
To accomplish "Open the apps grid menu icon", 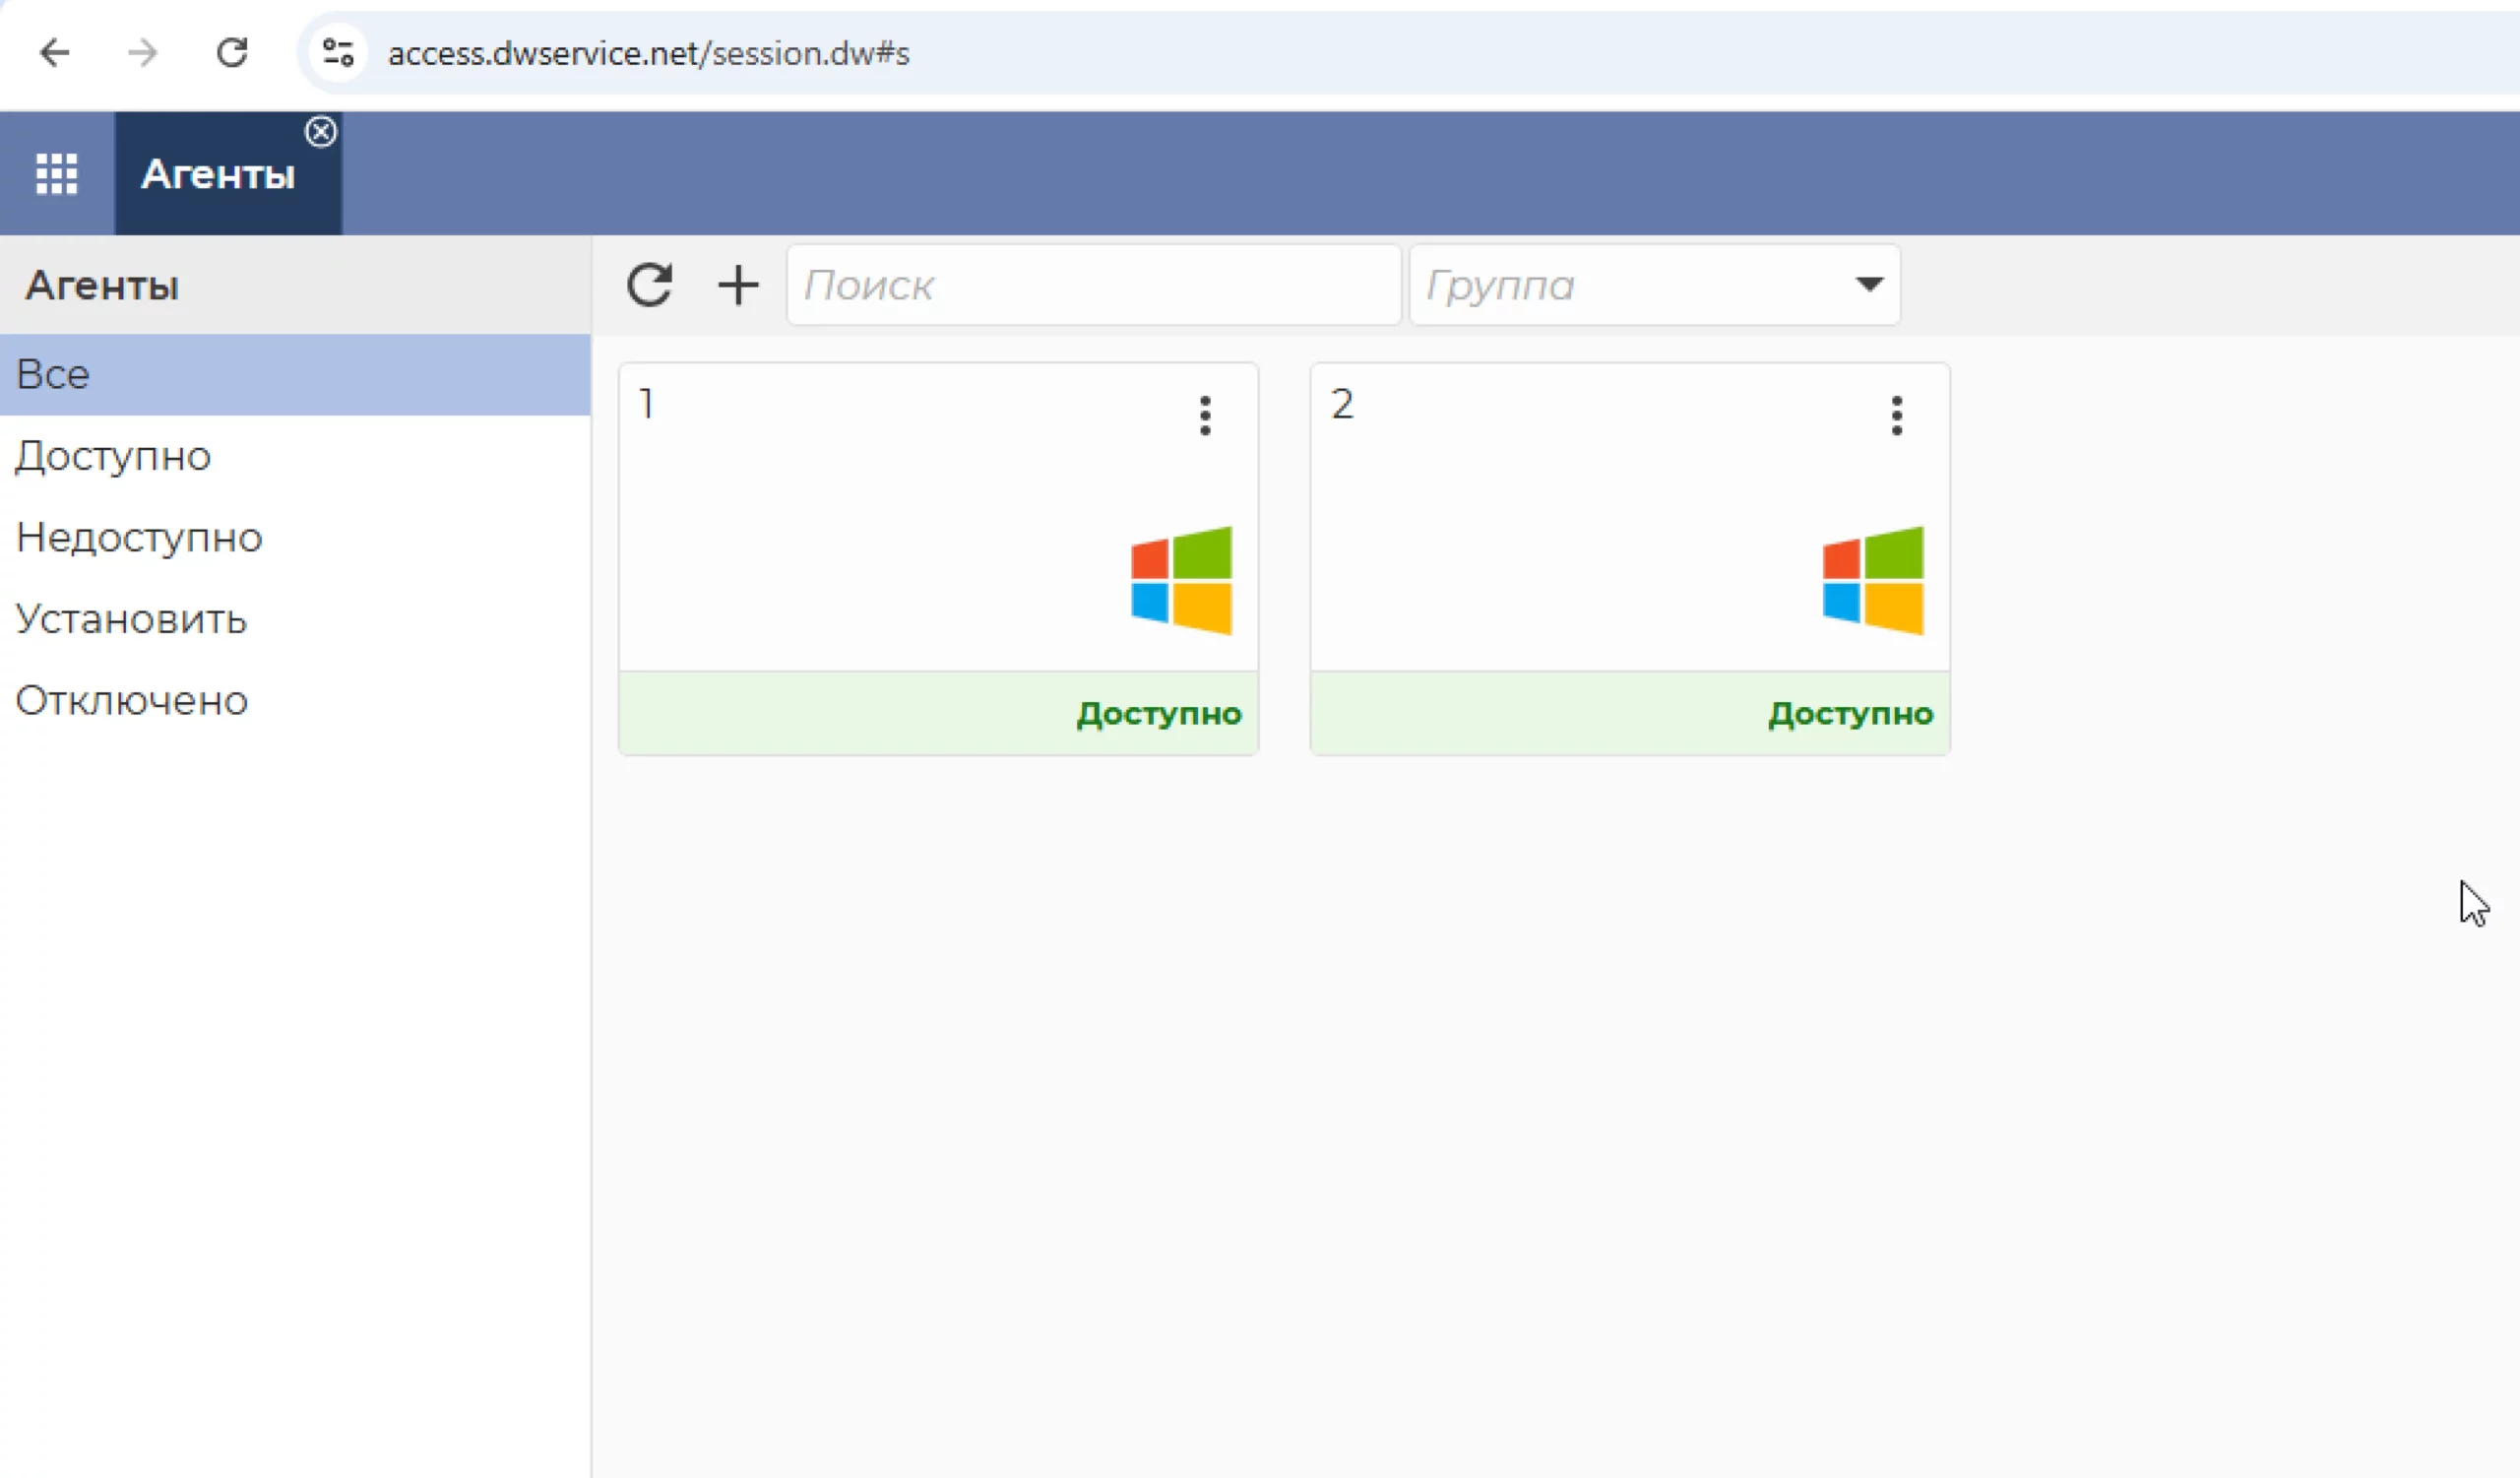I will (57, 174).
